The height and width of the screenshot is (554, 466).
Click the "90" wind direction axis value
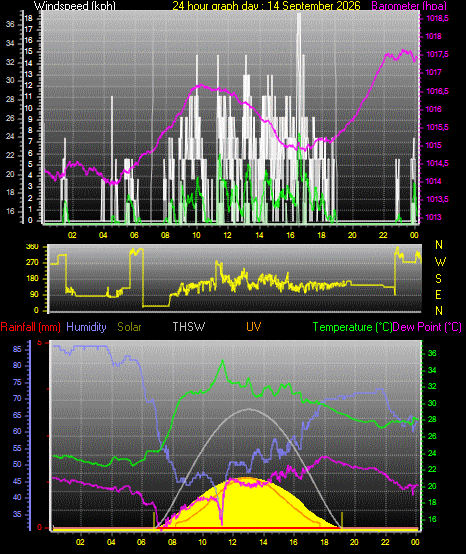pyautogui.click(x=34, y=295)
